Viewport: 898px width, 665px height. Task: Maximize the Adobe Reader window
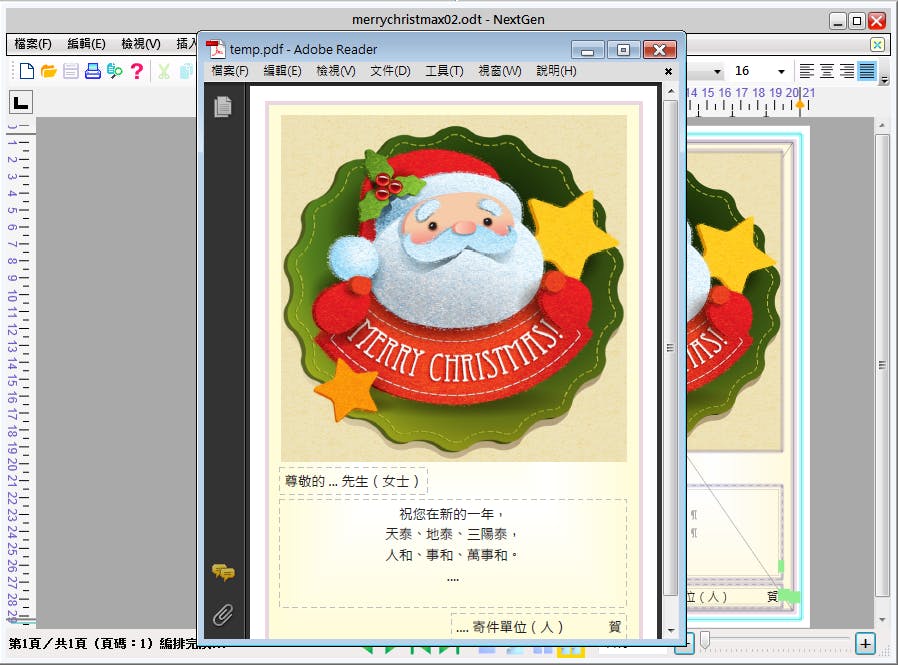(623, 50)
